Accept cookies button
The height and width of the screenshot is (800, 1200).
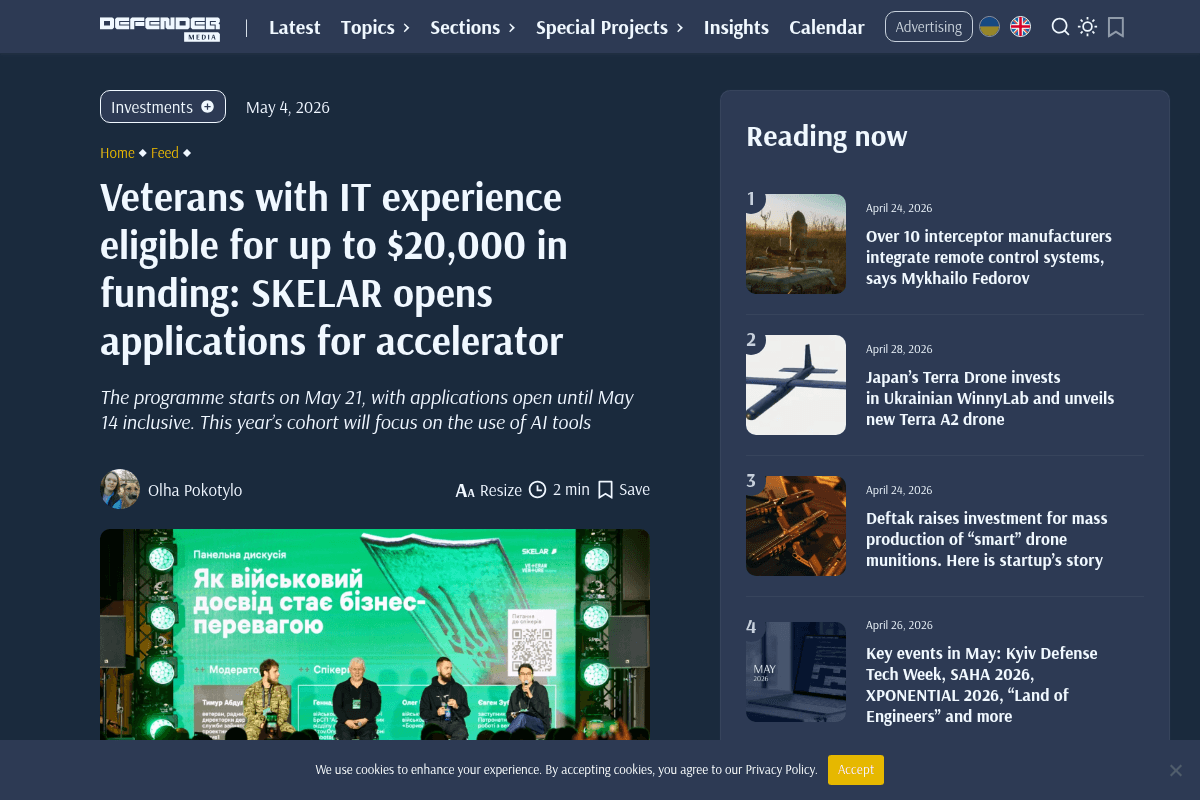pos(856,770)
